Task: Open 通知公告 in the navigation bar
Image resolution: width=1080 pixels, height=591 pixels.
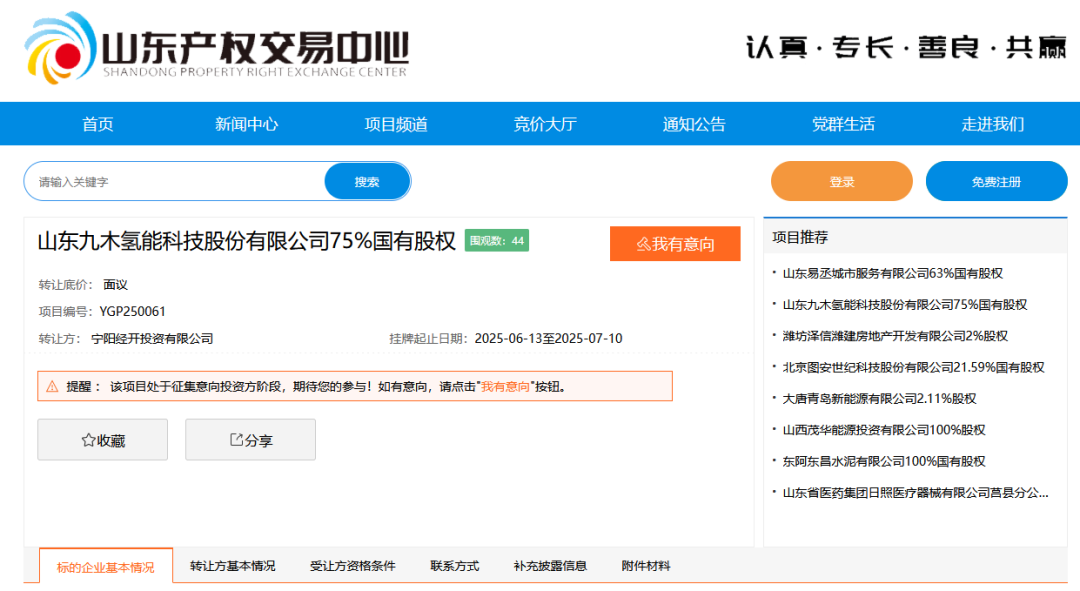Action: 694,124
